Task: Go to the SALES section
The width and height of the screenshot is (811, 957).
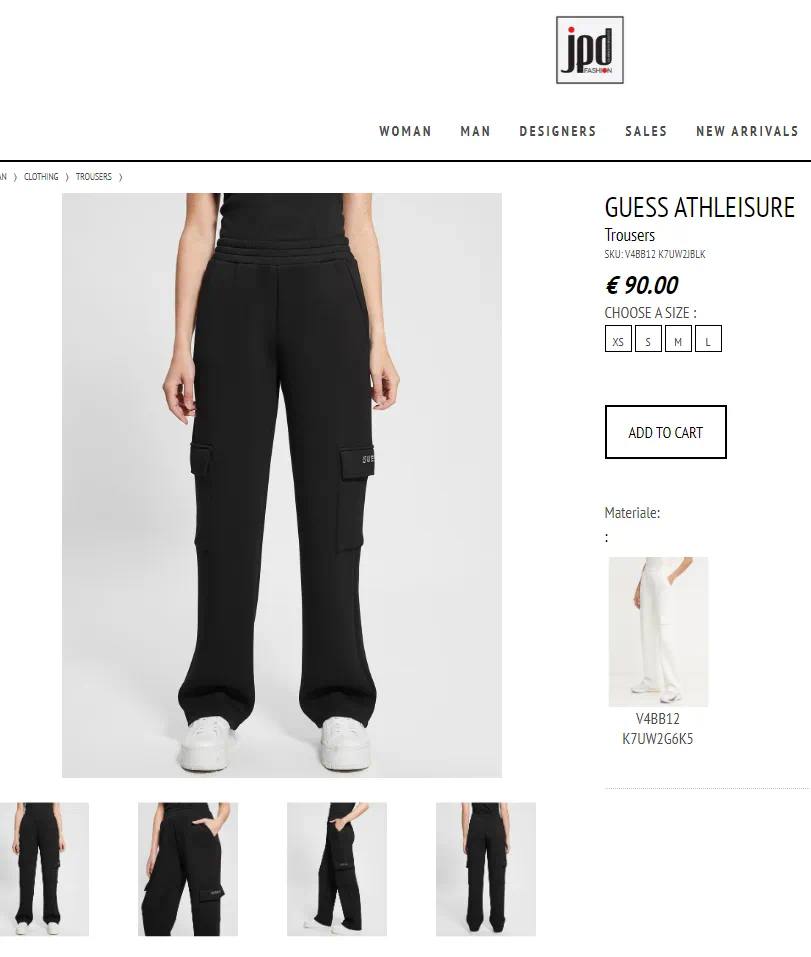Action: point(646,131)
